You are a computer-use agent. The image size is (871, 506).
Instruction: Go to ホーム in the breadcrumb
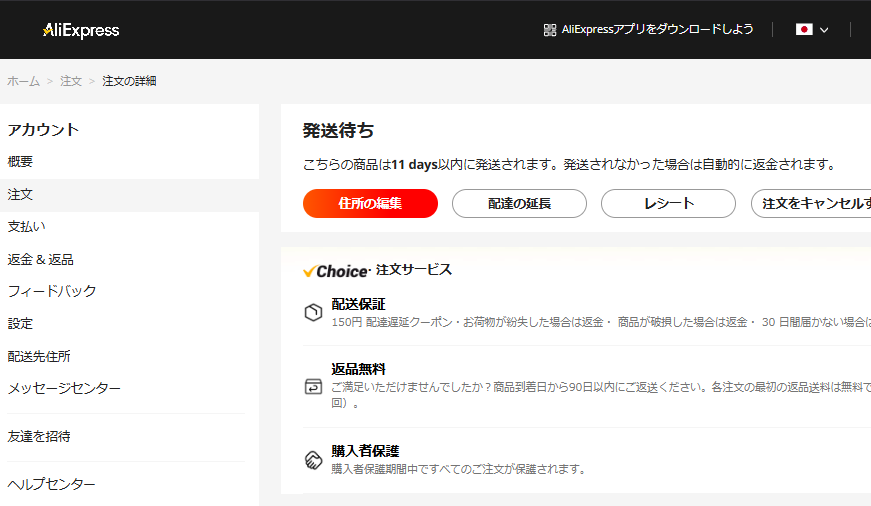(x=23, y=81)
